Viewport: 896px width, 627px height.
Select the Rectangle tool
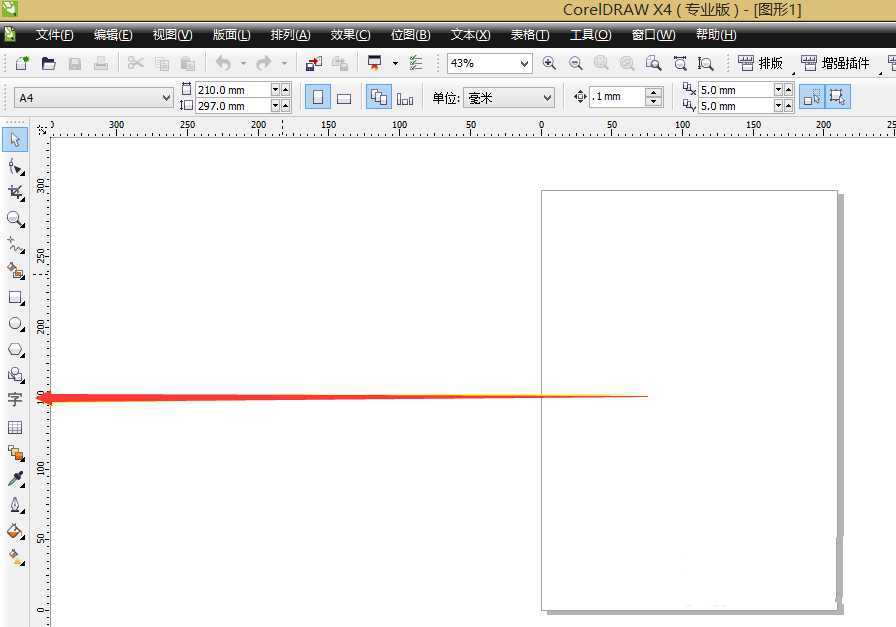point(15,297)
